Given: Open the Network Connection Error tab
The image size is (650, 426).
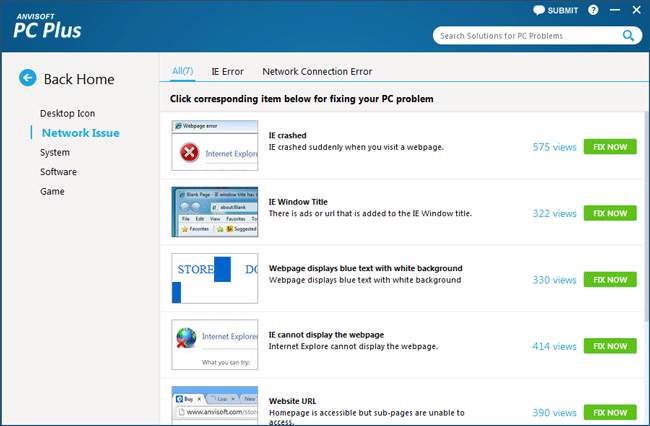Looking at the screenshot, I should coord(317,72).
